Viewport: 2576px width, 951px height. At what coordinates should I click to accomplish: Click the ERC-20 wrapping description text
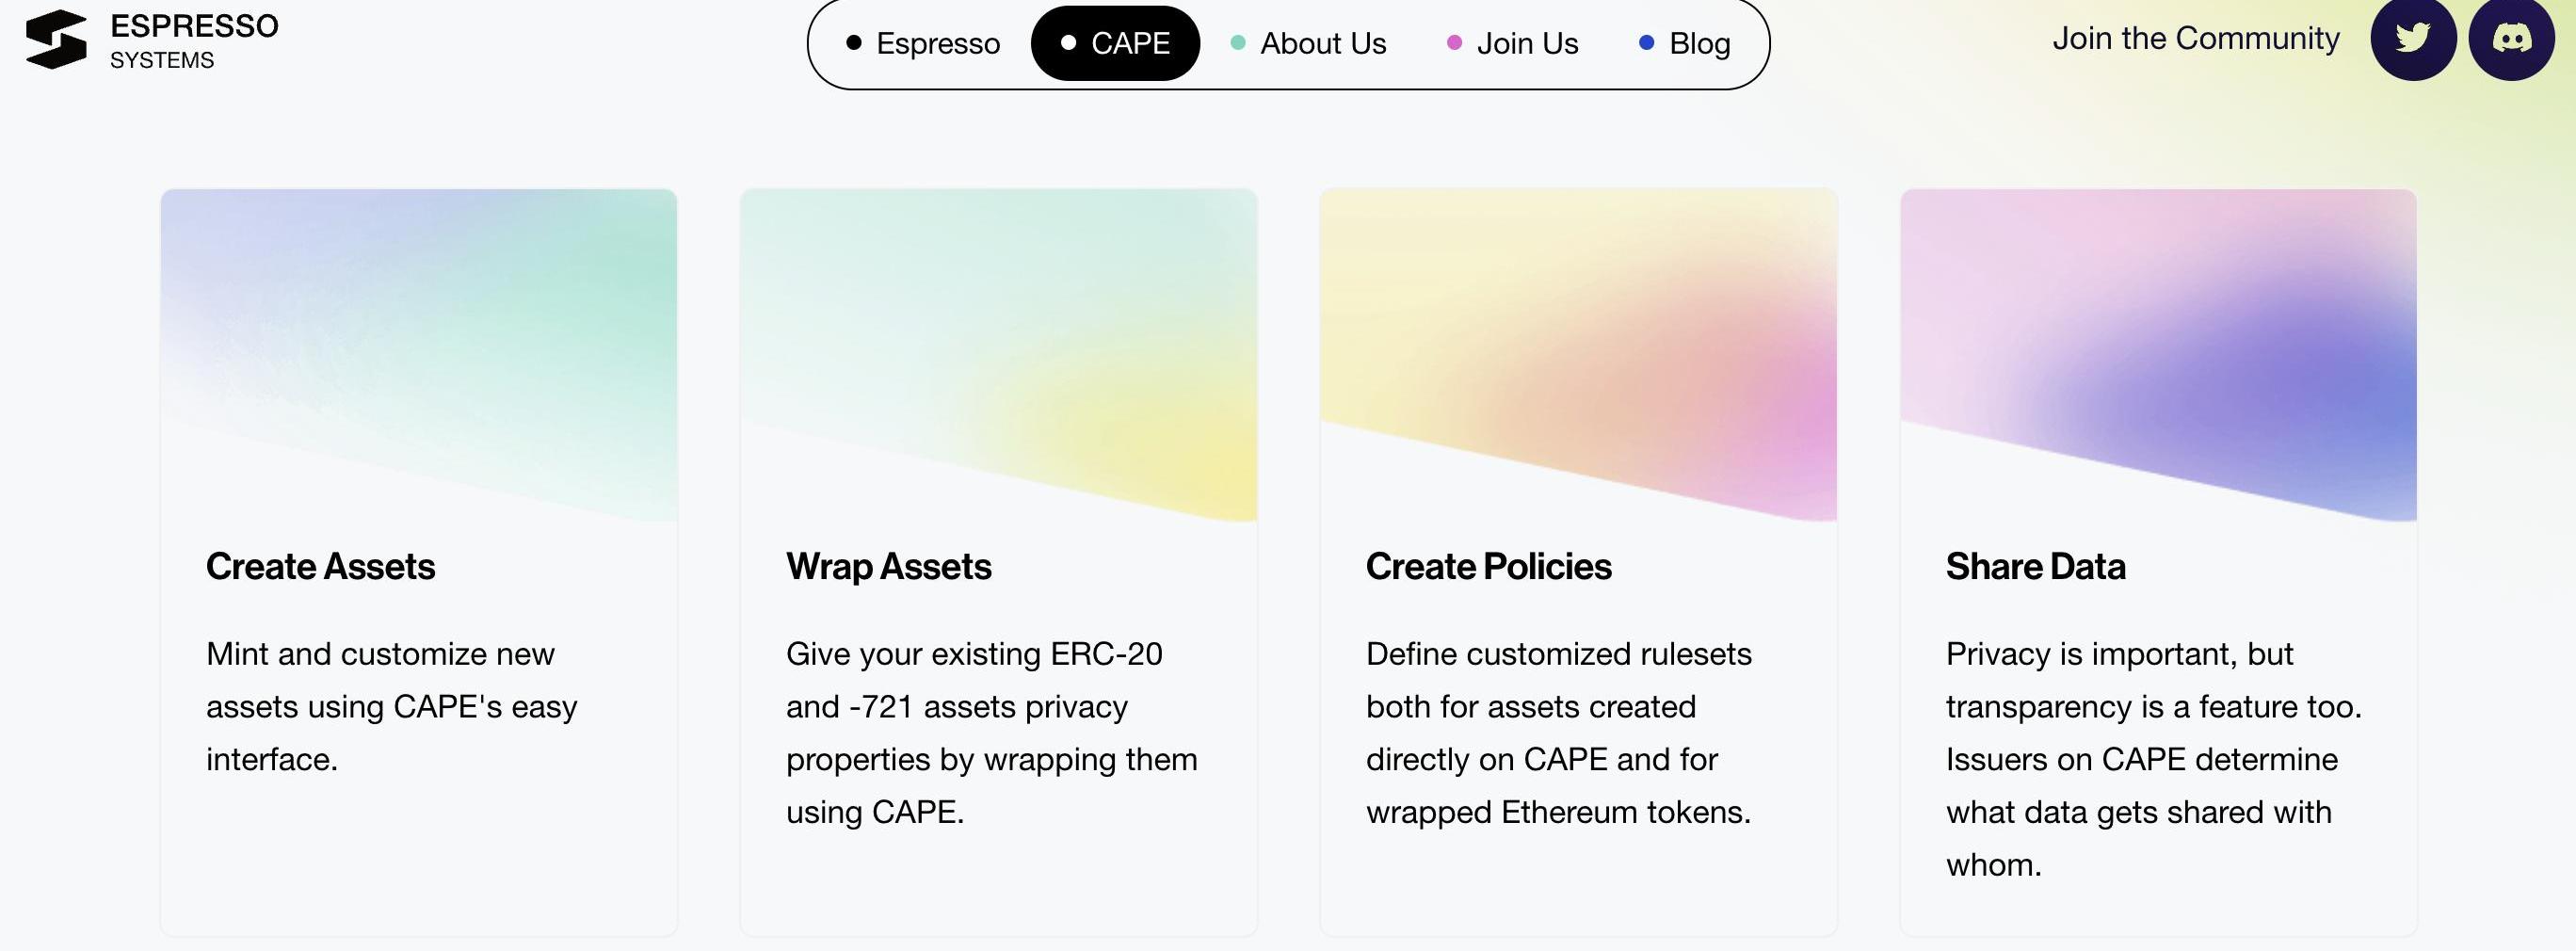(991, 732)
